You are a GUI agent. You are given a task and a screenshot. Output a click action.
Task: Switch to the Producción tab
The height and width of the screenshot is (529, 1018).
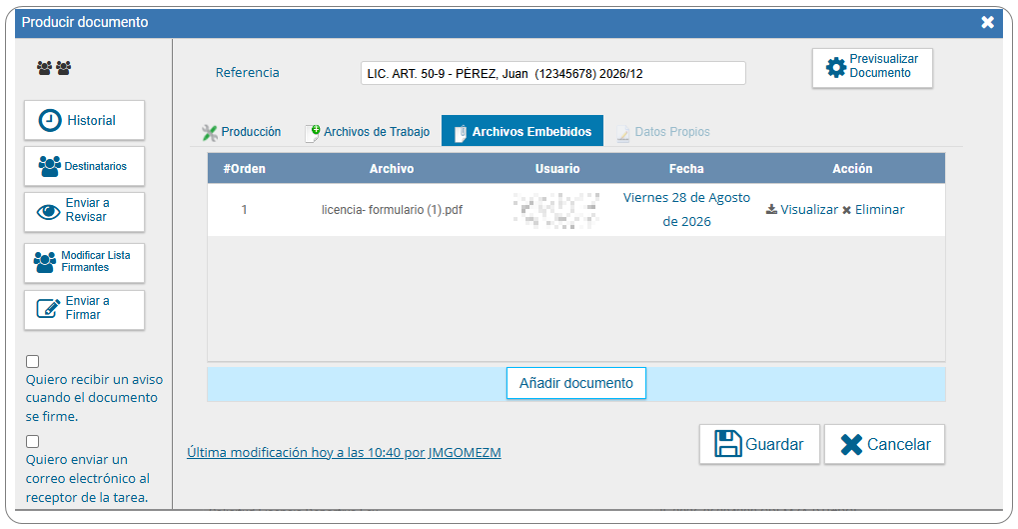(x=242, y=132)
